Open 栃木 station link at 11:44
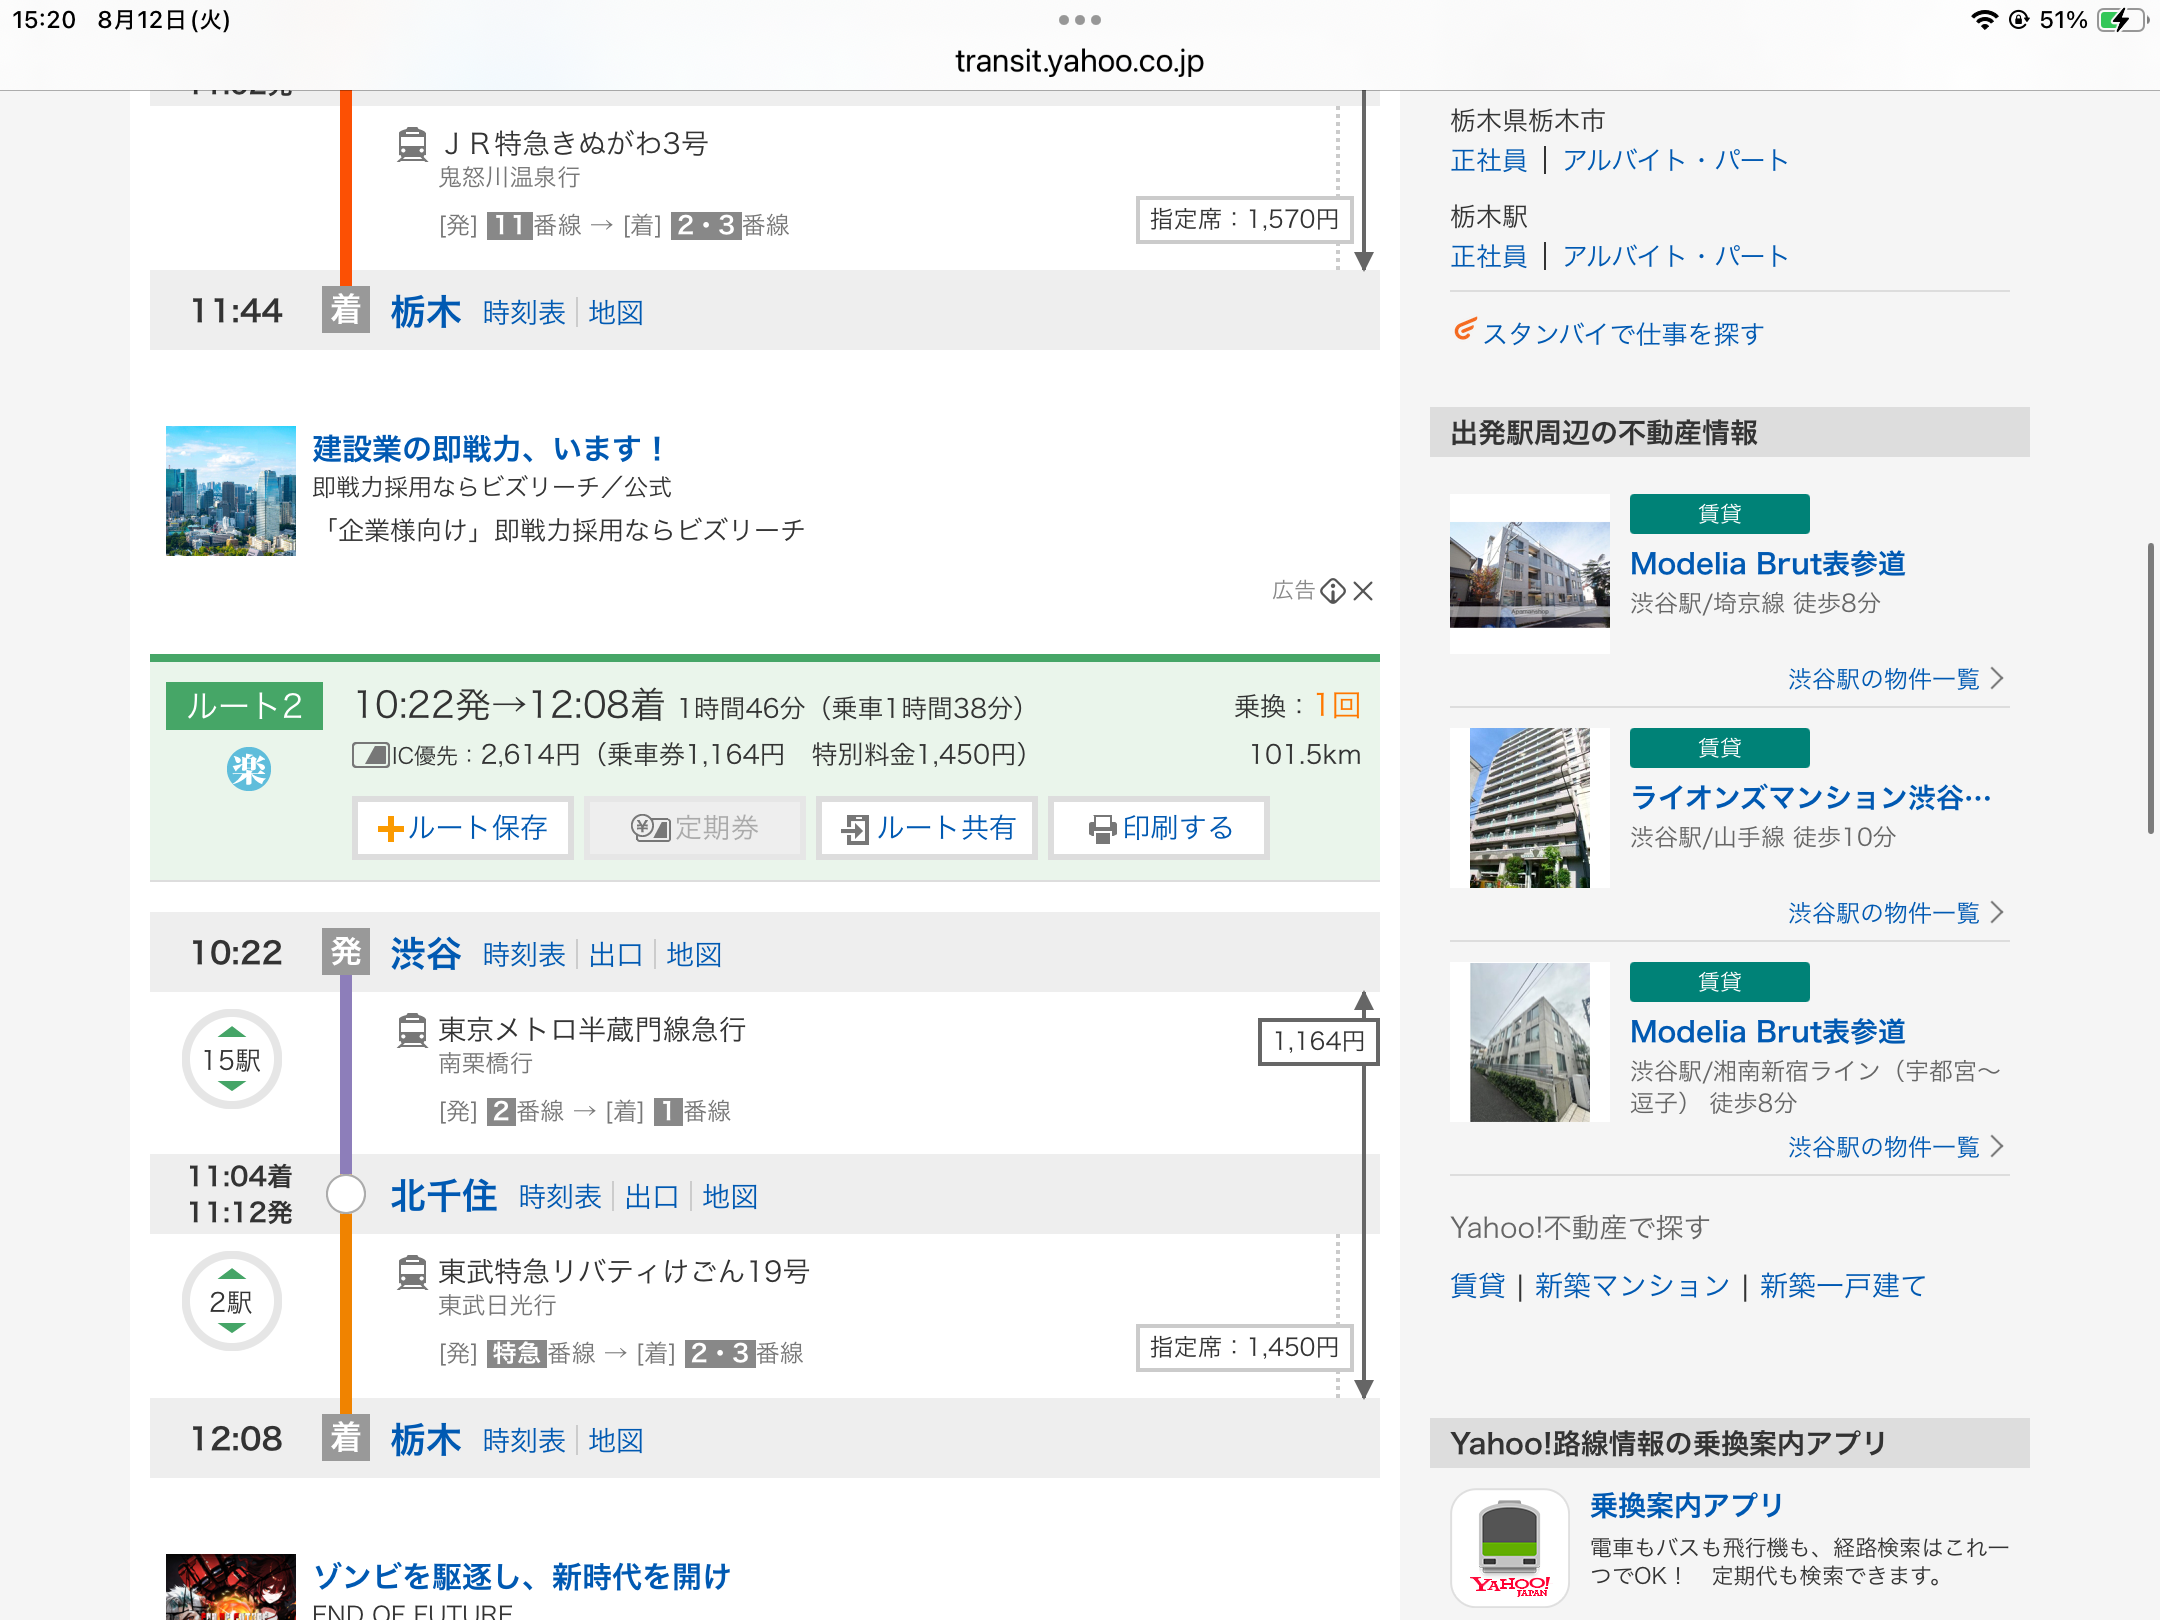 point(426,311)
